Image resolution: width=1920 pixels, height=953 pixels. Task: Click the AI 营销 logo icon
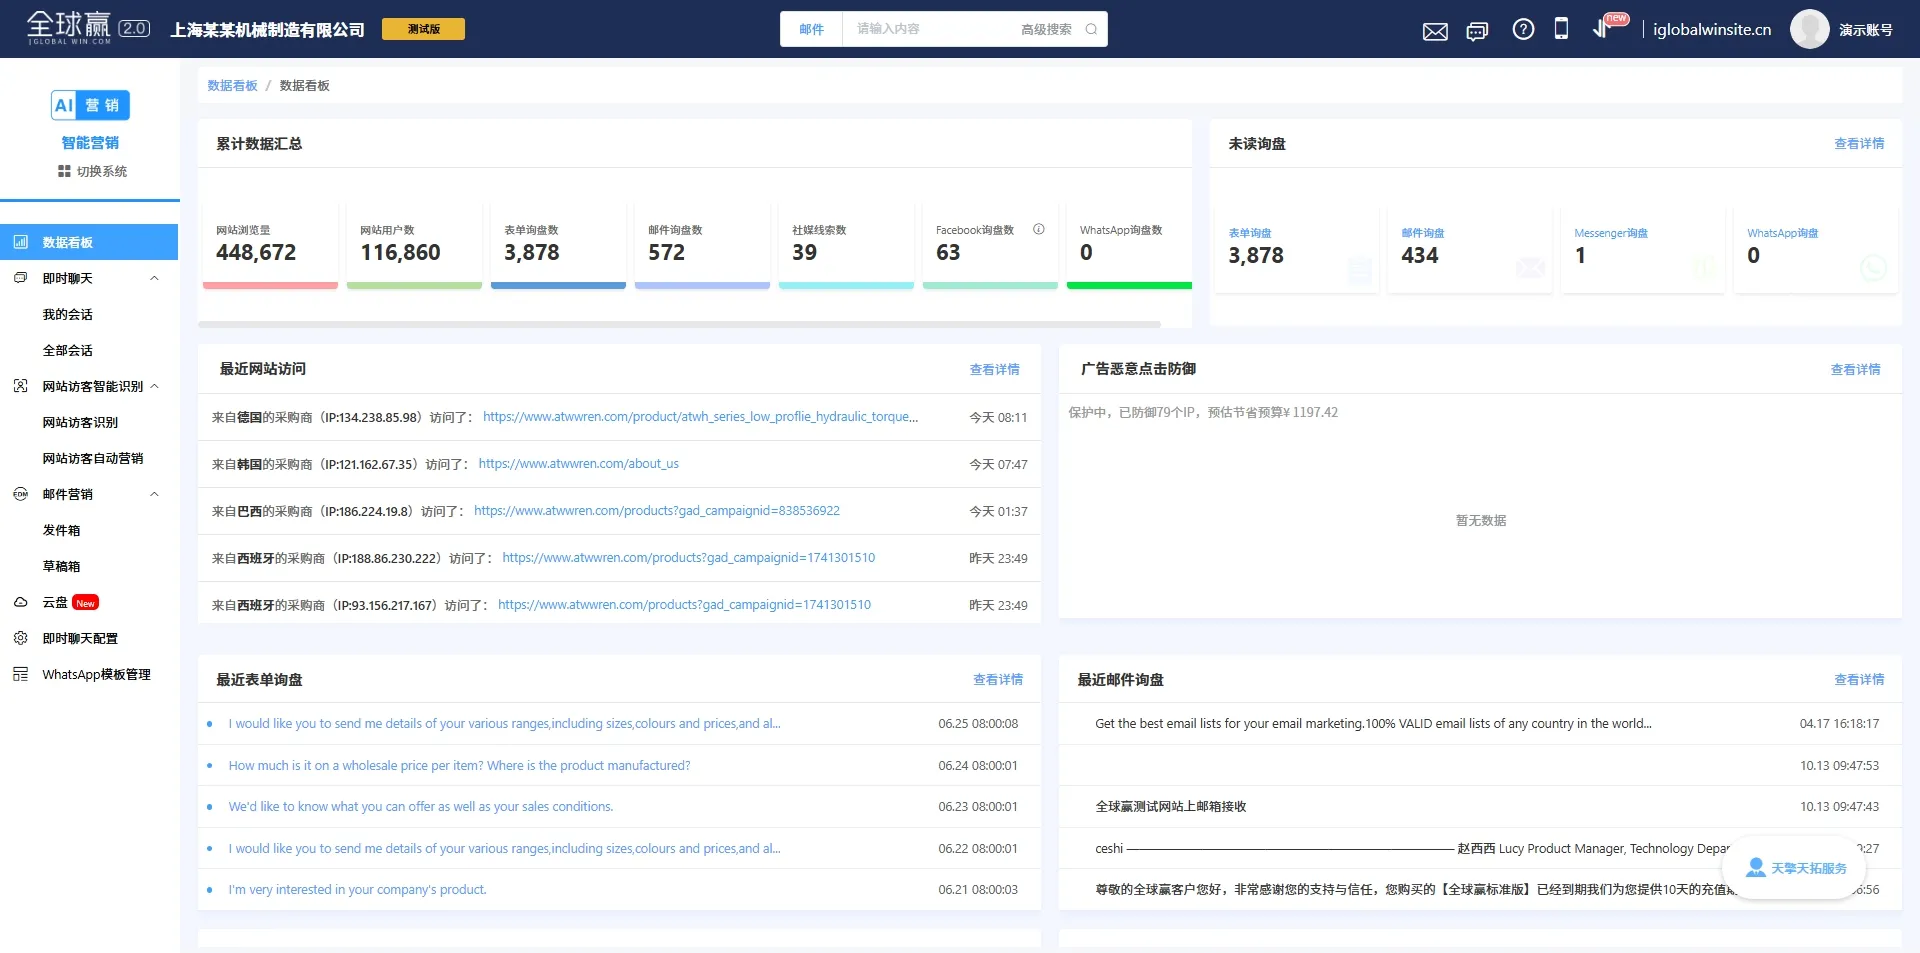90,105
